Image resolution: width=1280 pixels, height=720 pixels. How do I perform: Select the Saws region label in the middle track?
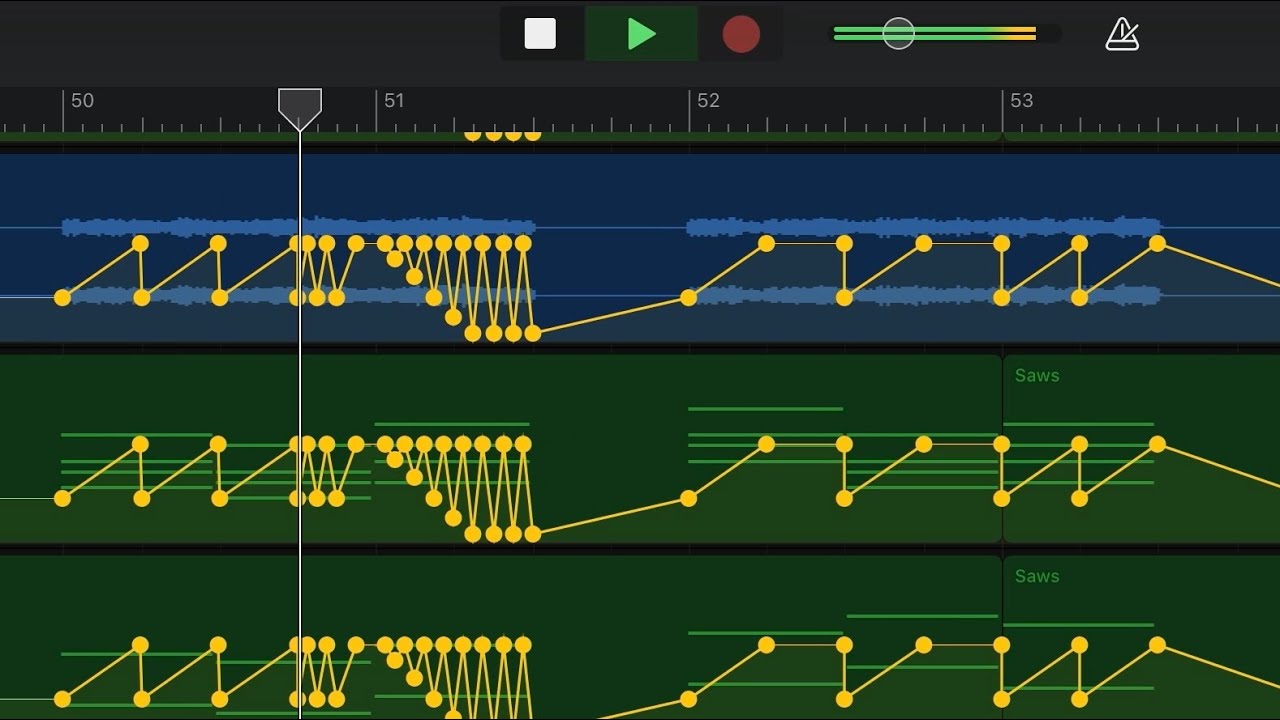point(1037,375)
